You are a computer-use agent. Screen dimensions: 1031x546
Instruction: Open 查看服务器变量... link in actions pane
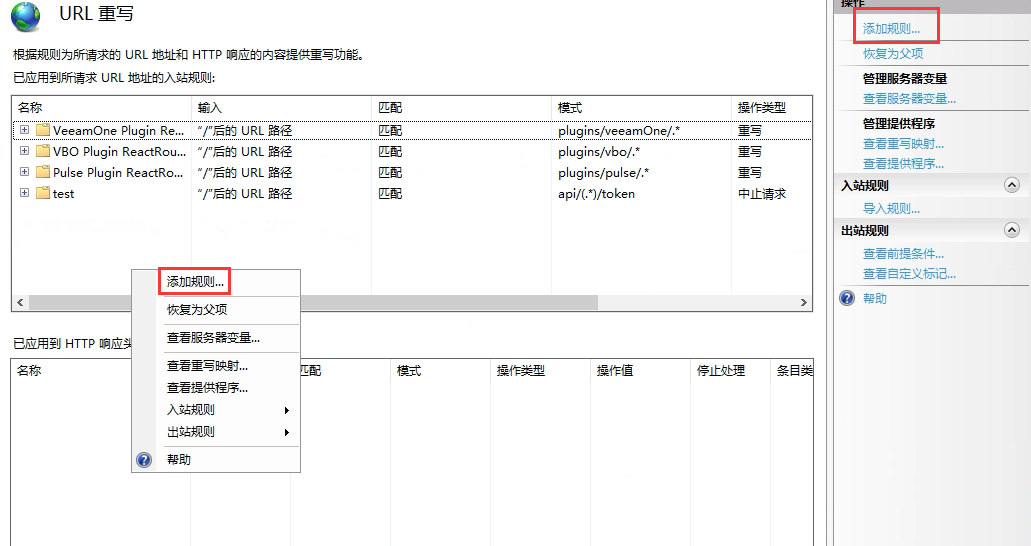[909, 99]
